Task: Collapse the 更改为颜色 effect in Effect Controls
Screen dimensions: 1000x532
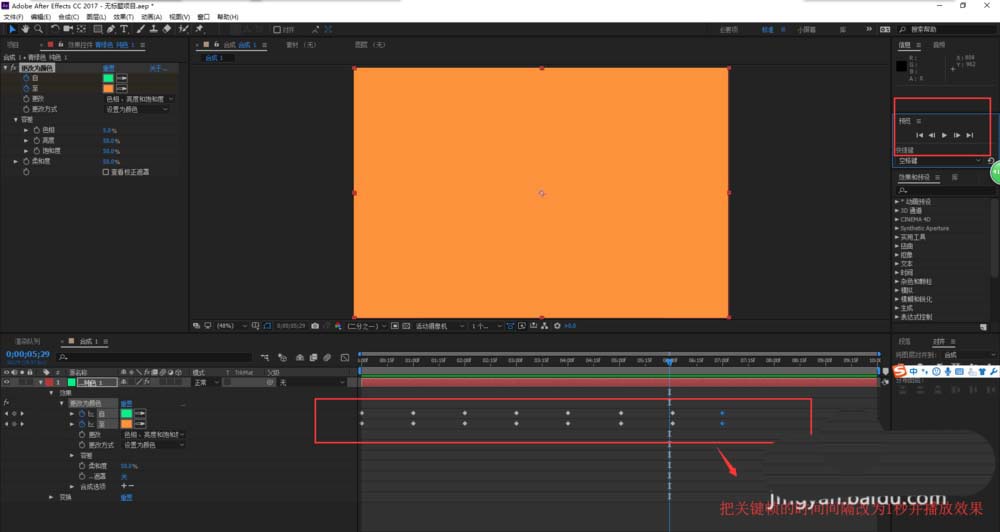Action: (x=6, y=68)
